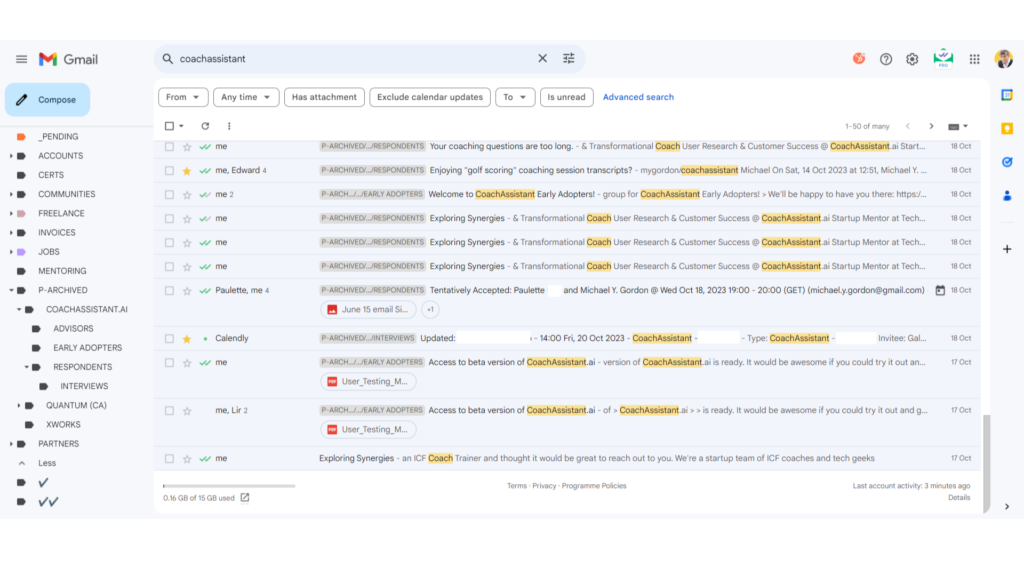Collapse the COACHASSISTANT.AI label
Image resolution: width=1024 pixels, height=576 pixels.
19,310
